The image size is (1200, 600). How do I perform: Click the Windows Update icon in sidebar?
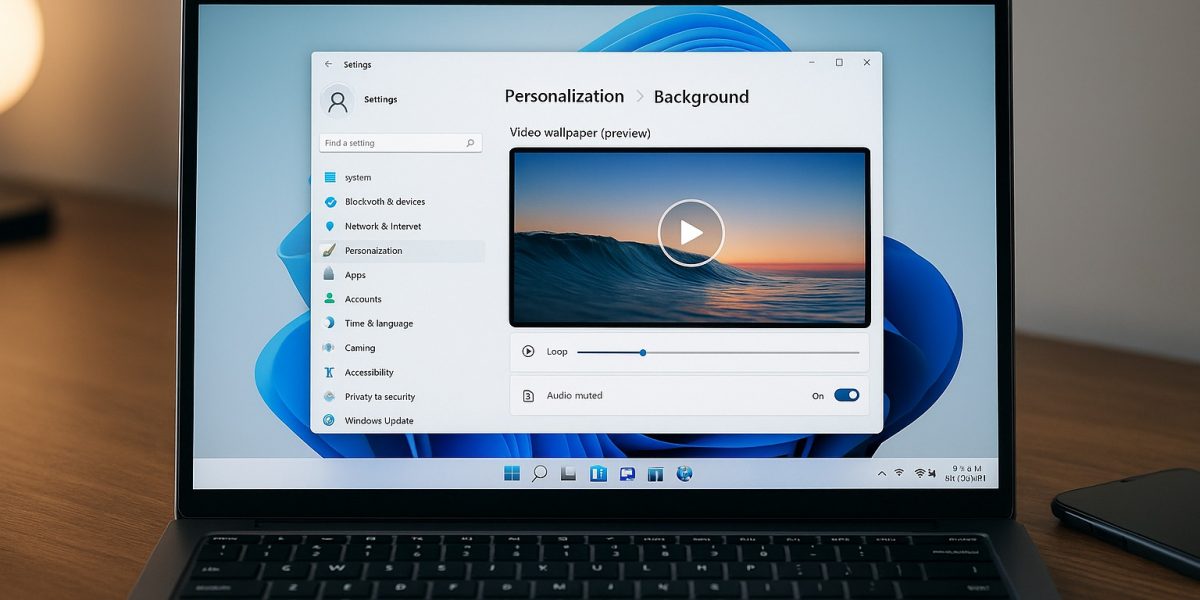tap(328, 421)
